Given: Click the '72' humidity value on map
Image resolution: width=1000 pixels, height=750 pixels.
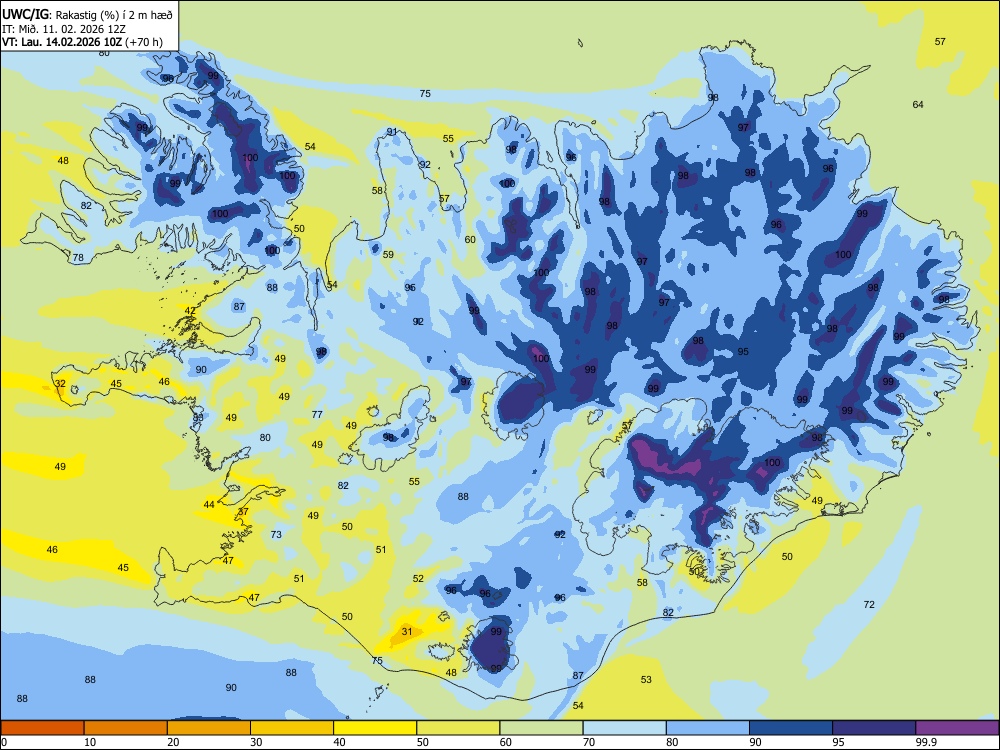Looking at the screenshot, I should [x=869, y=604].
